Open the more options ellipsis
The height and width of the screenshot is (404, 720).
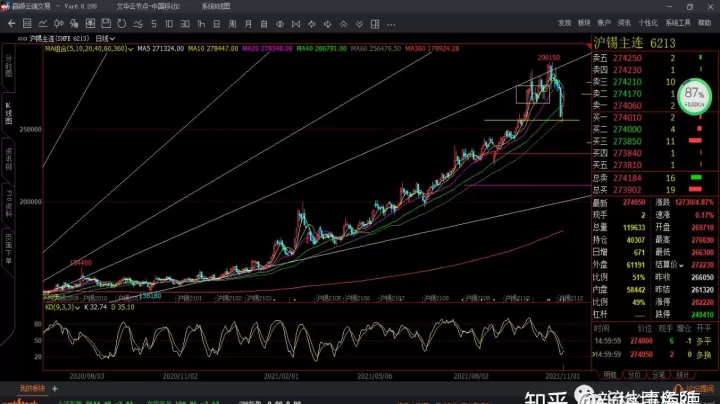[x=391, y=24]
